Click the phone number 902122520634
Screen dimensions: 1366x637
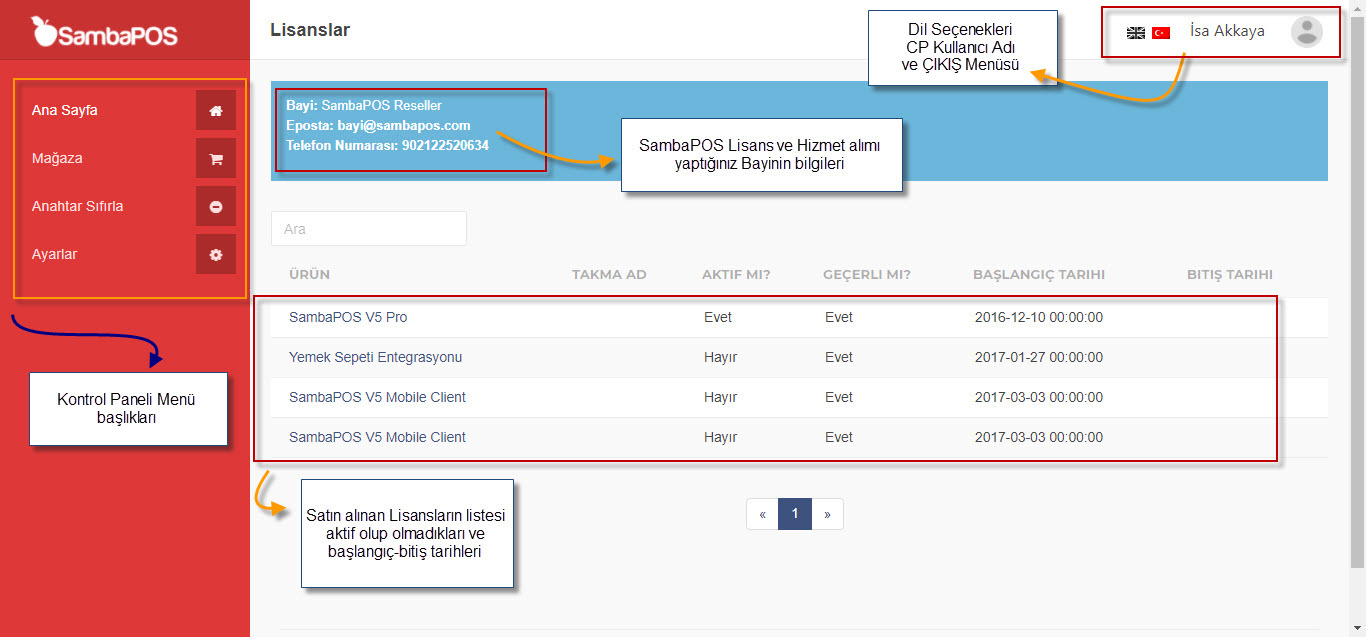(x=445, y=145)
